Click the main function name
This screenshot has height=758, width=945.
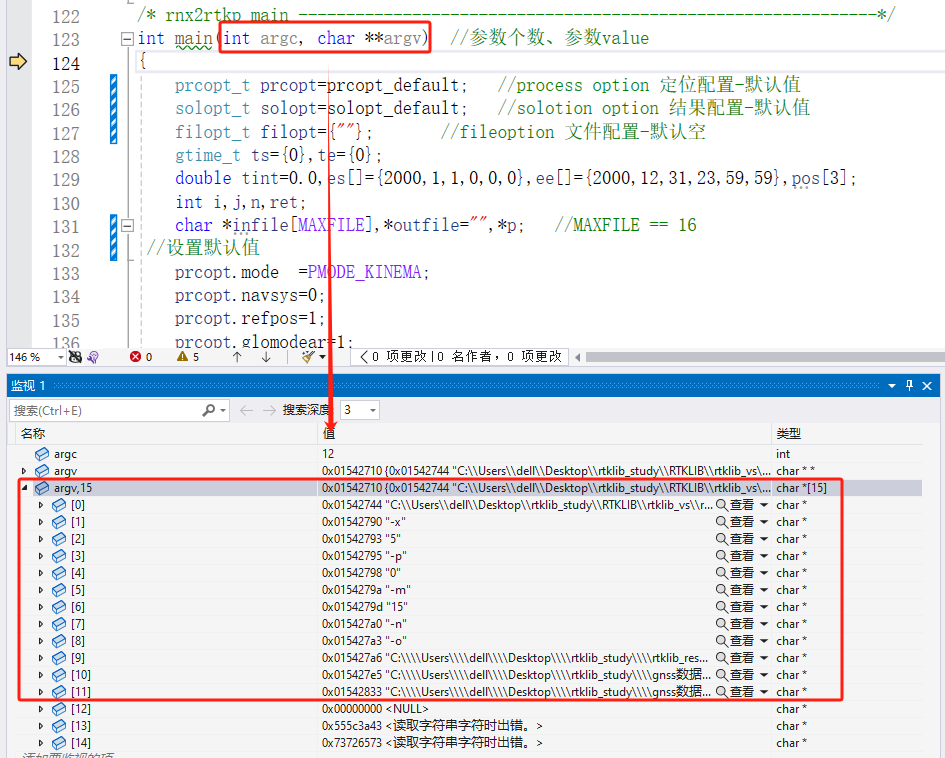[193, 39]
